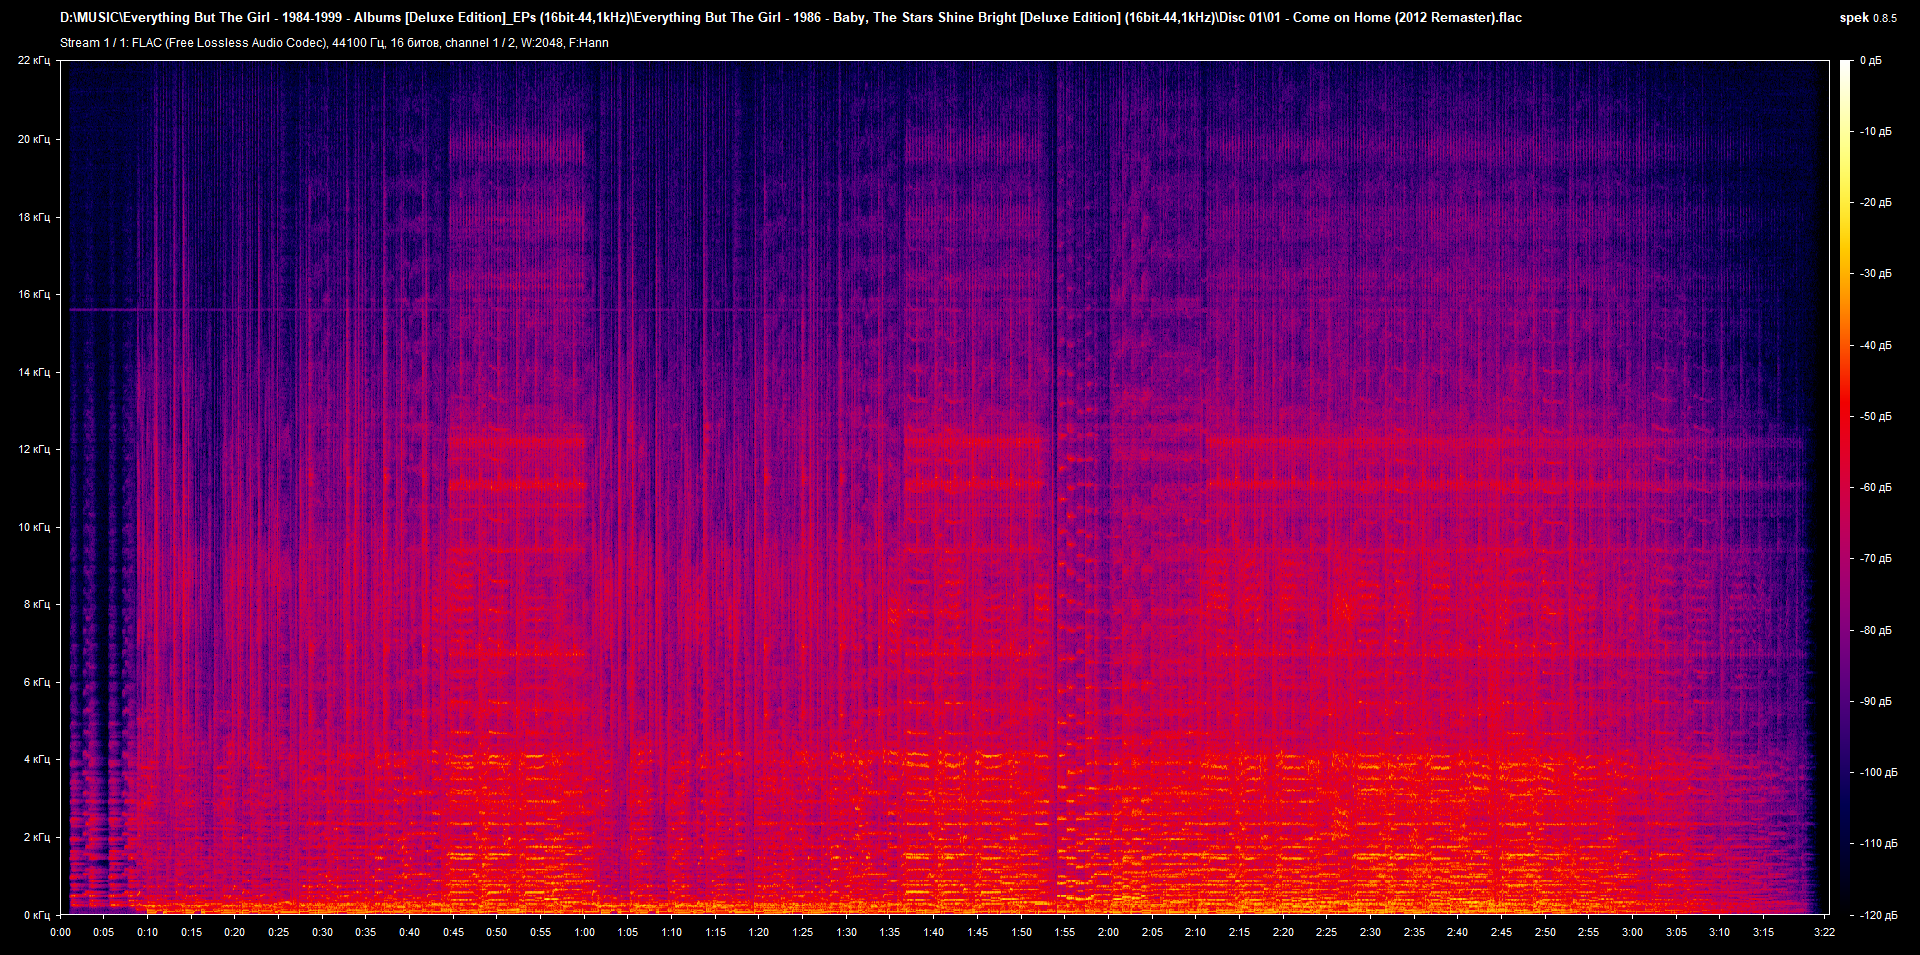1920x955 pixels.
Task: Click the '-50 дБ' level scale label
Action: pos(1875,416)
